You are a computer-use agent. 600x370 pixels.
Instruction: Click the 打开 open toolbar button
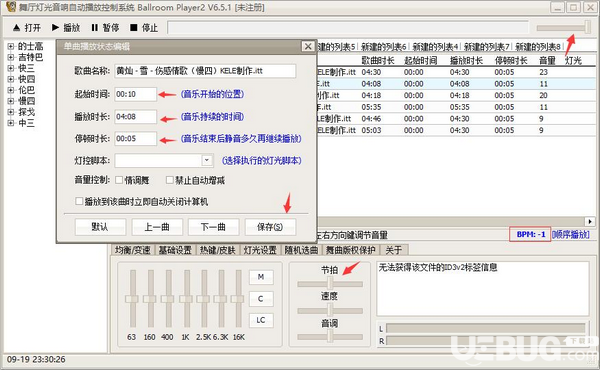coord(27,28)
